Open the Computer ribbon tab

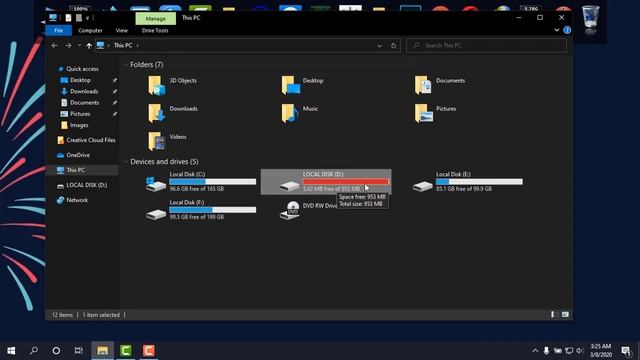pyautogui.click(x=90, y=30)
